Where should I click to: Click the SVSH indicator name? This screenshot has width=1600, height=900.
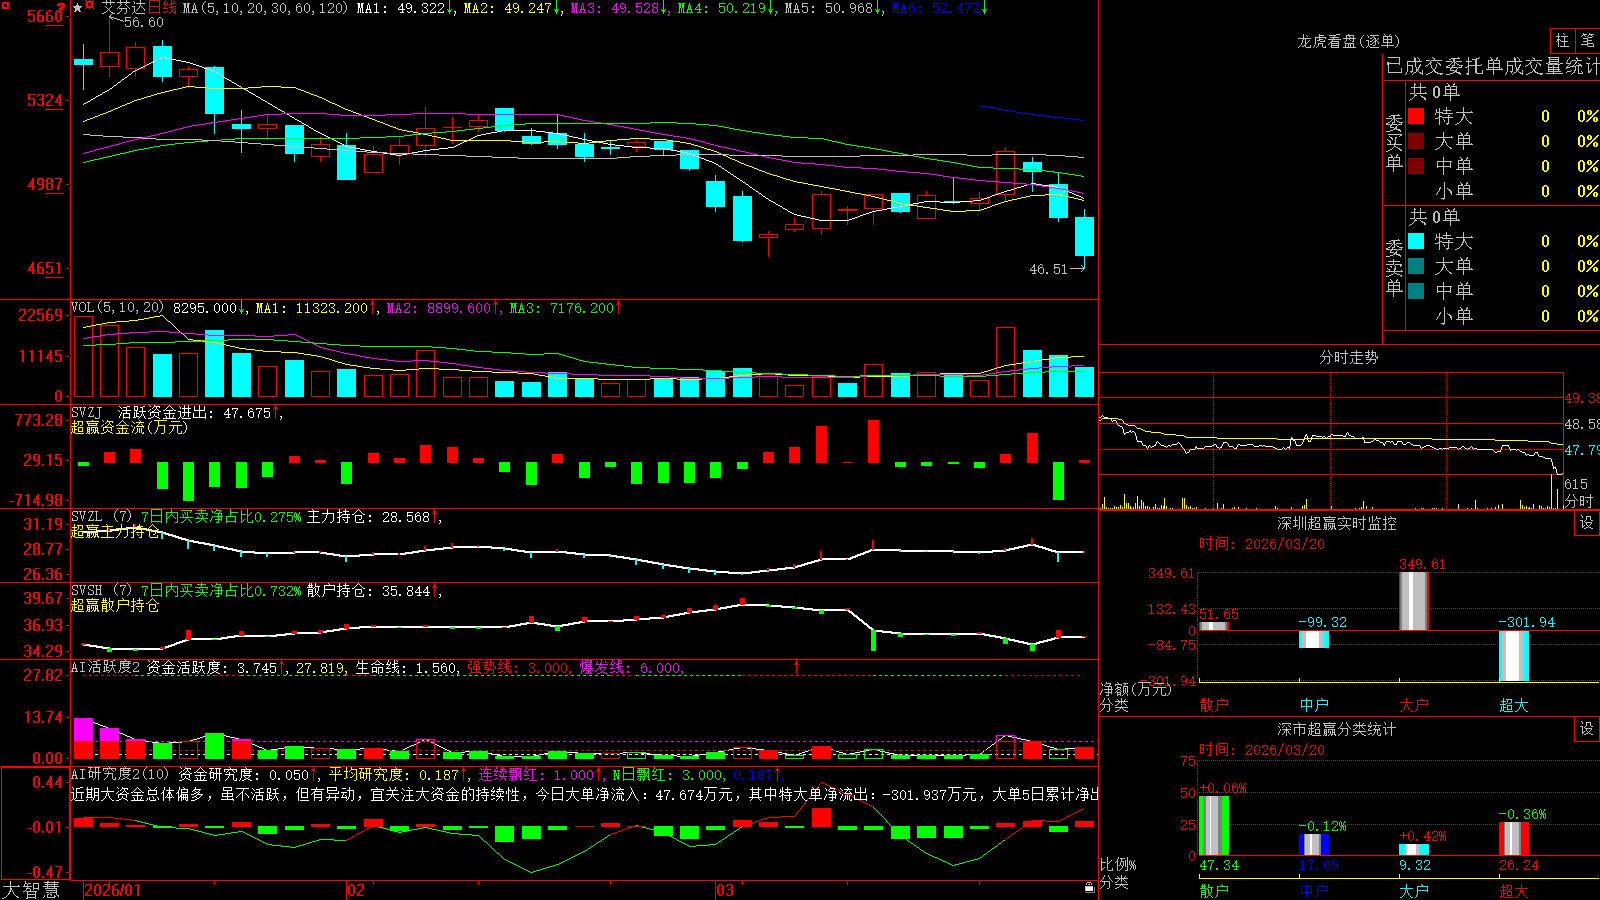point(86,590)
